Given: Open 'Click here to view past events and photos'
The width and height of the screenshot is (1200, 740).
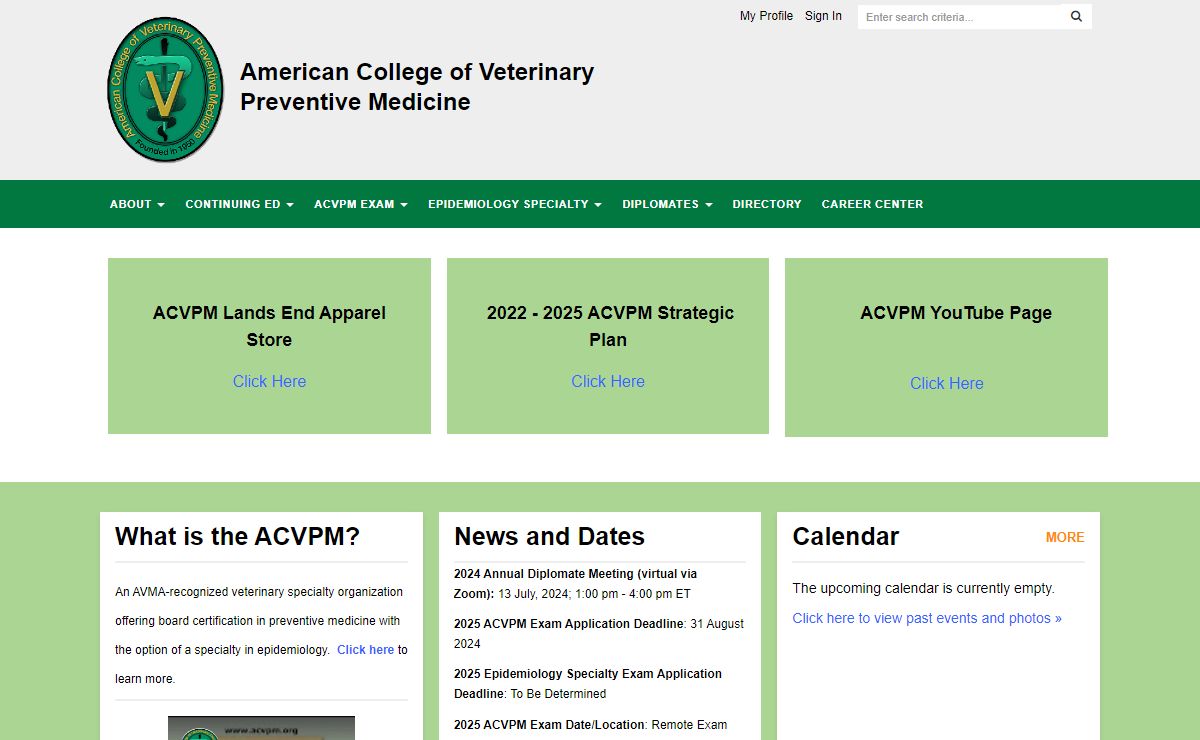Looking at the screenshot, I should (x=927, y=618).
